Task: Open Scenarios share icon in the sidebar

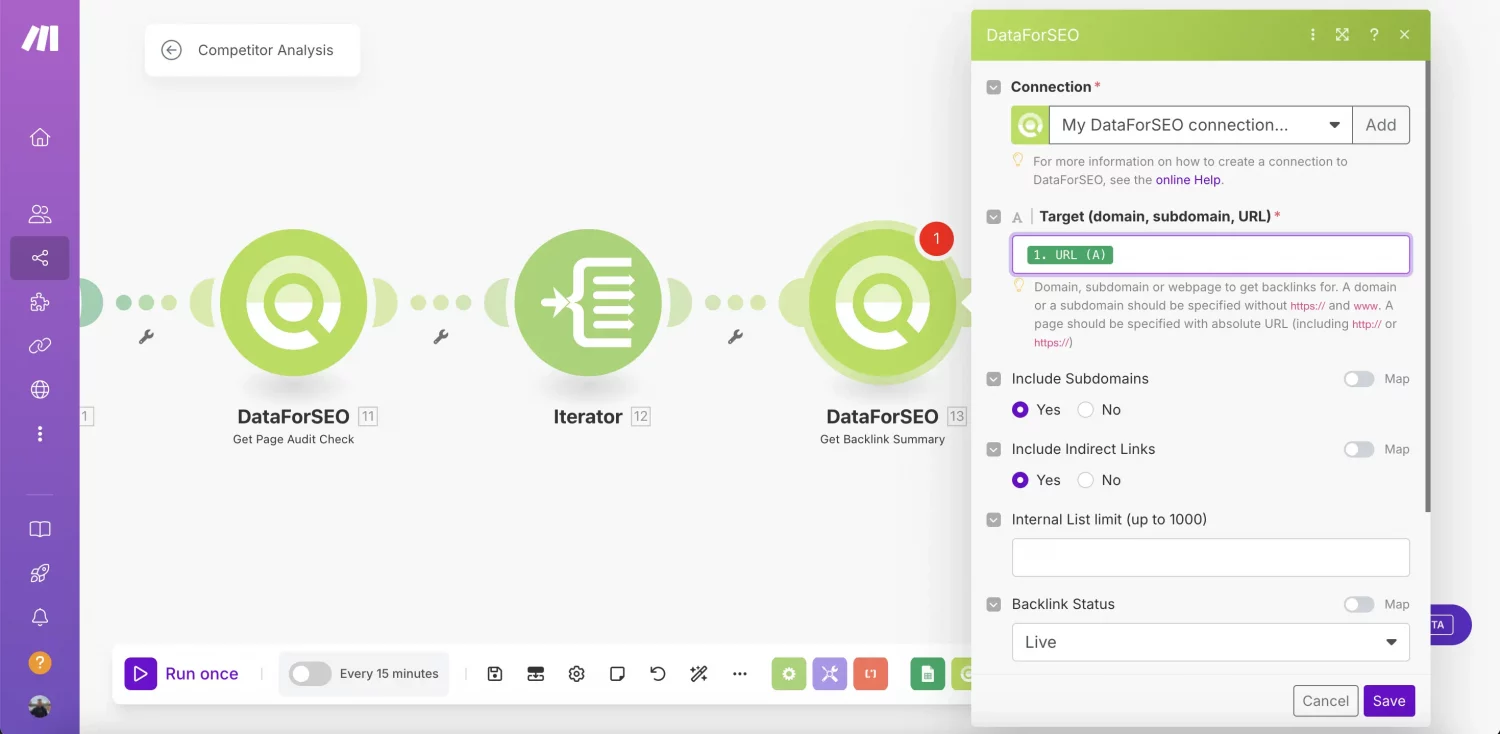Action: click(x=40, y=258)
